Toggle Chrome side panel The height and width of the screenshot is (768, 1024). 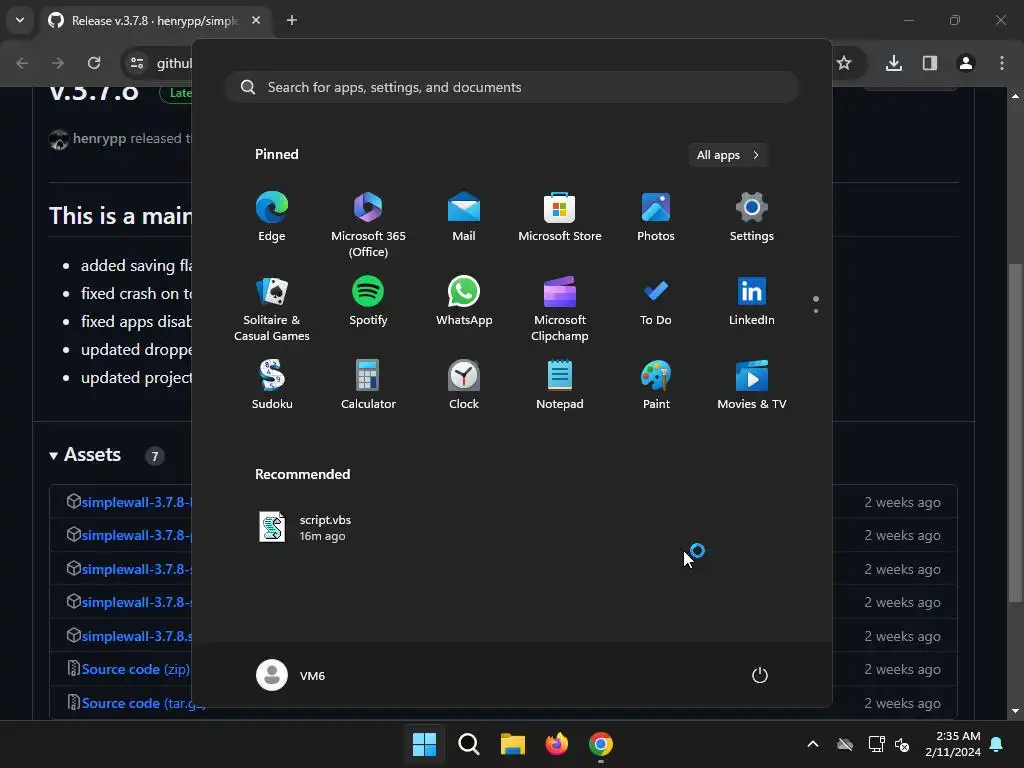click(x=930, y=63)
